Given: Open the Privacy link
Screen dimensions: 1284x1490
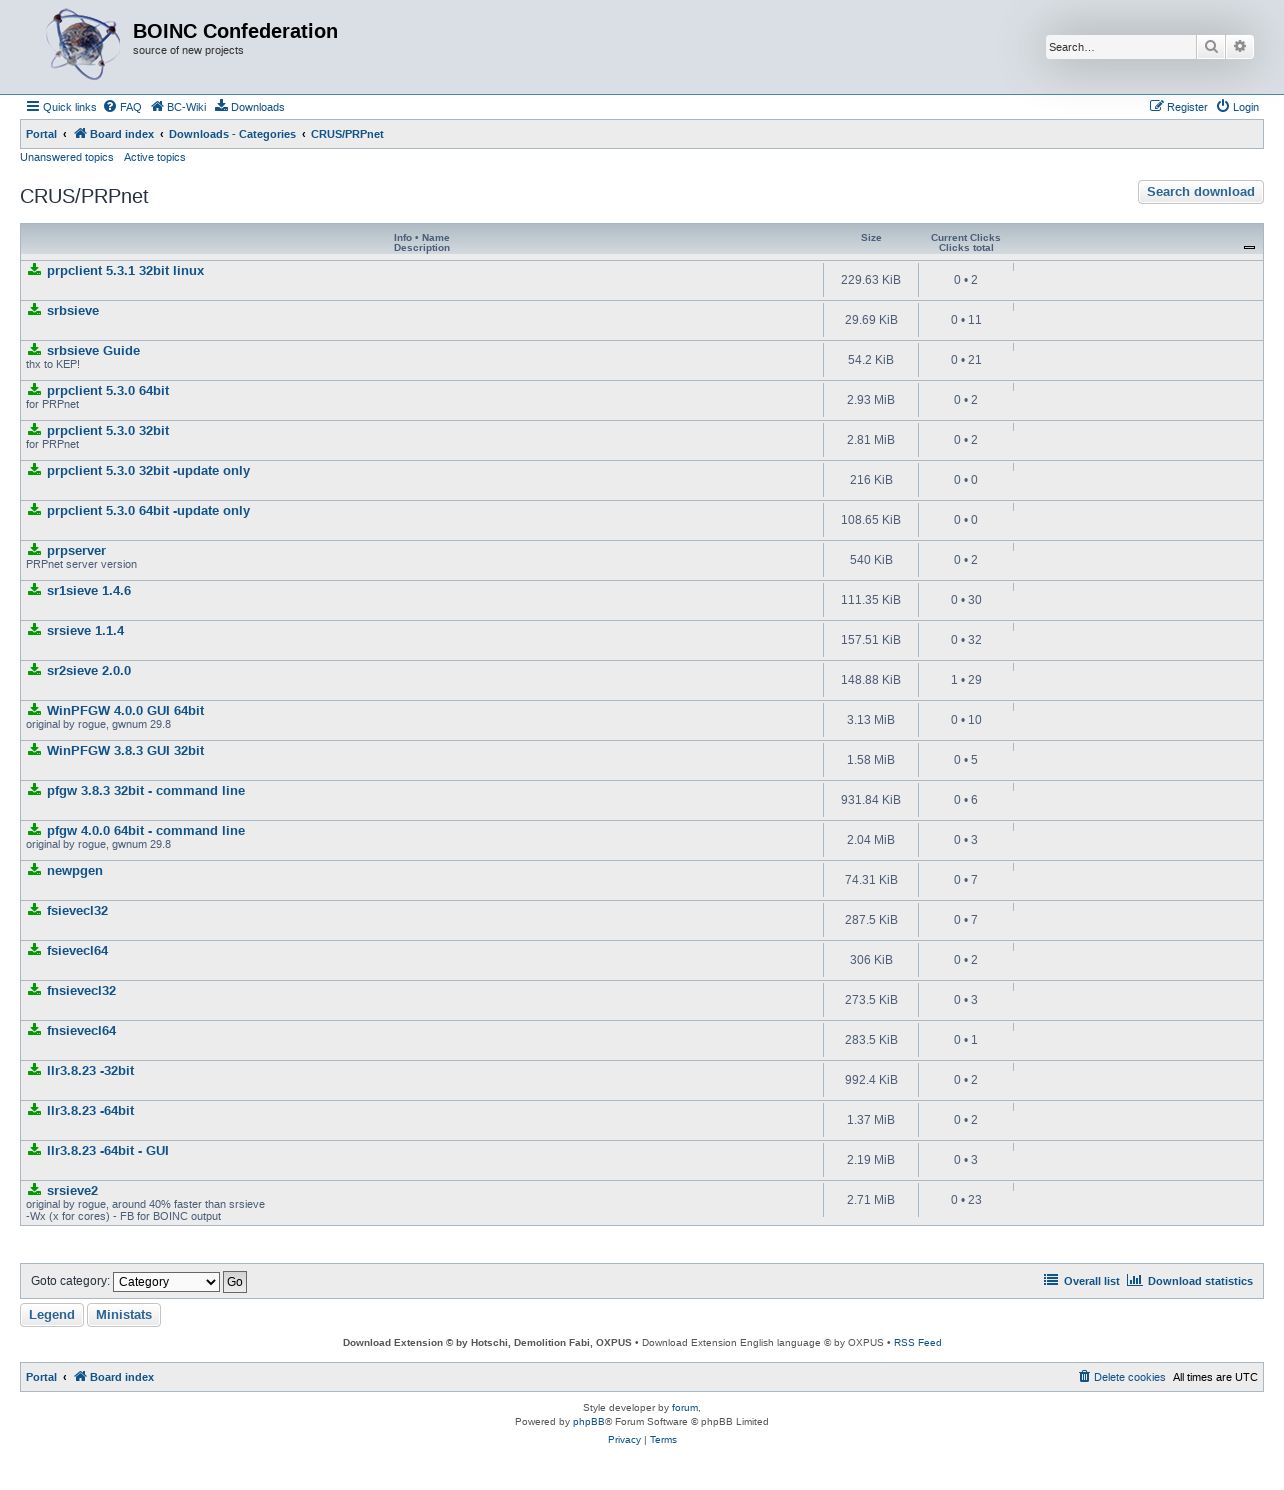Looking at the screenshot, I should click(x=624, y=1440).
